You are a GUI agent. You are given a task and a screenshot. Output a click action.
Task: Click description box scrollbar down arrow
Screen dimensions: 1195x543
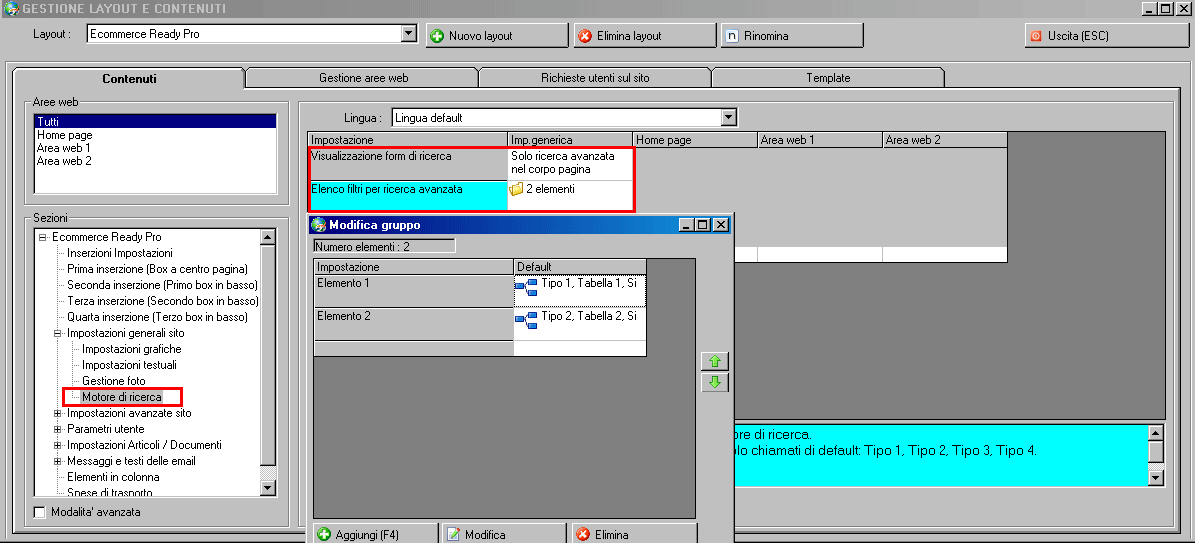coord(1155,478)
